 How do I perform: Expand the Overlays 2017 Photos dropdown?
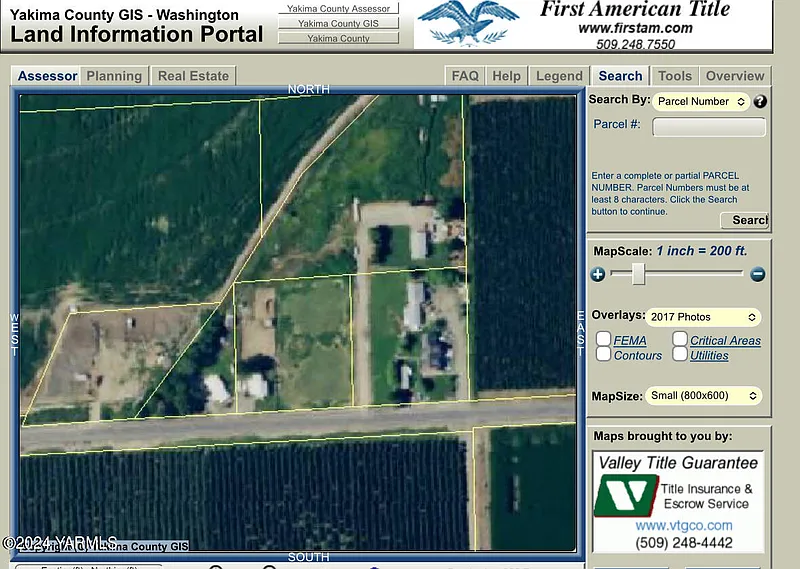[703, 317]
